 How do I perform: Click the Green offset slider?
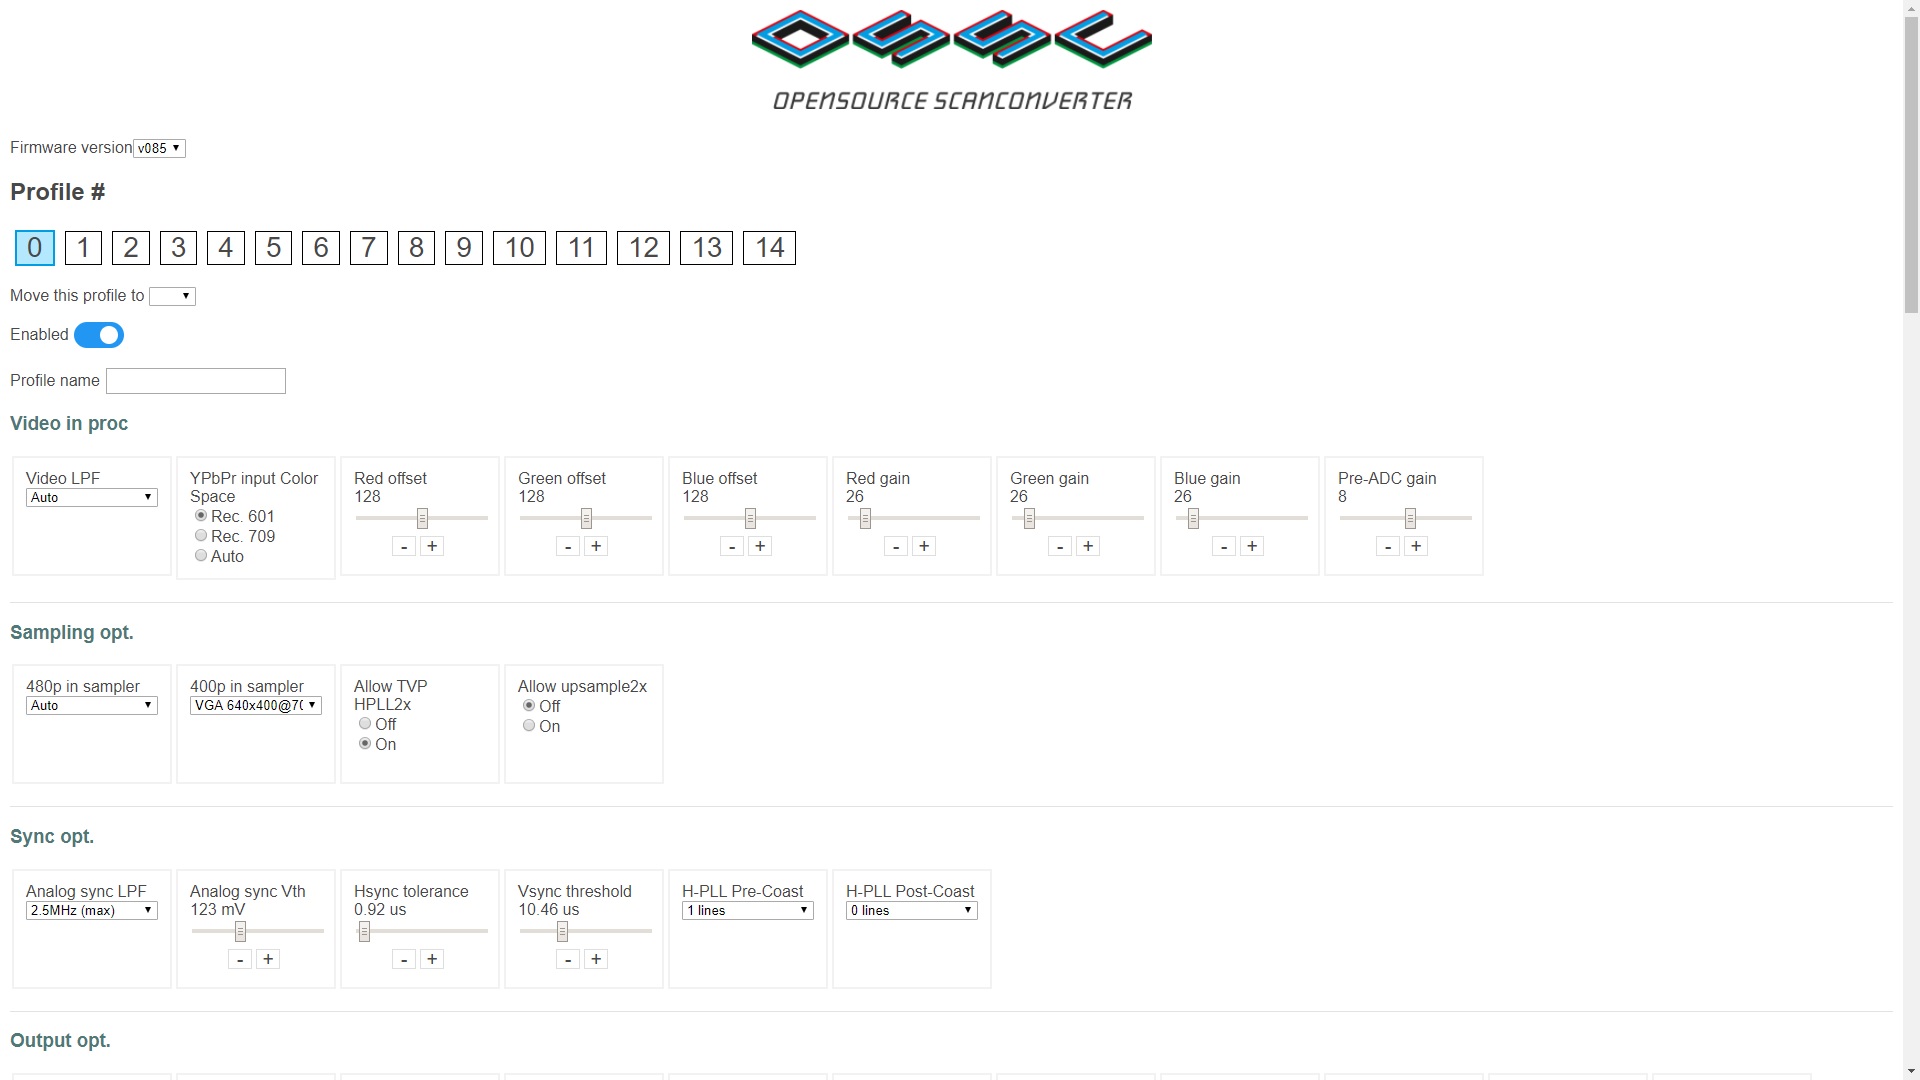586,518
